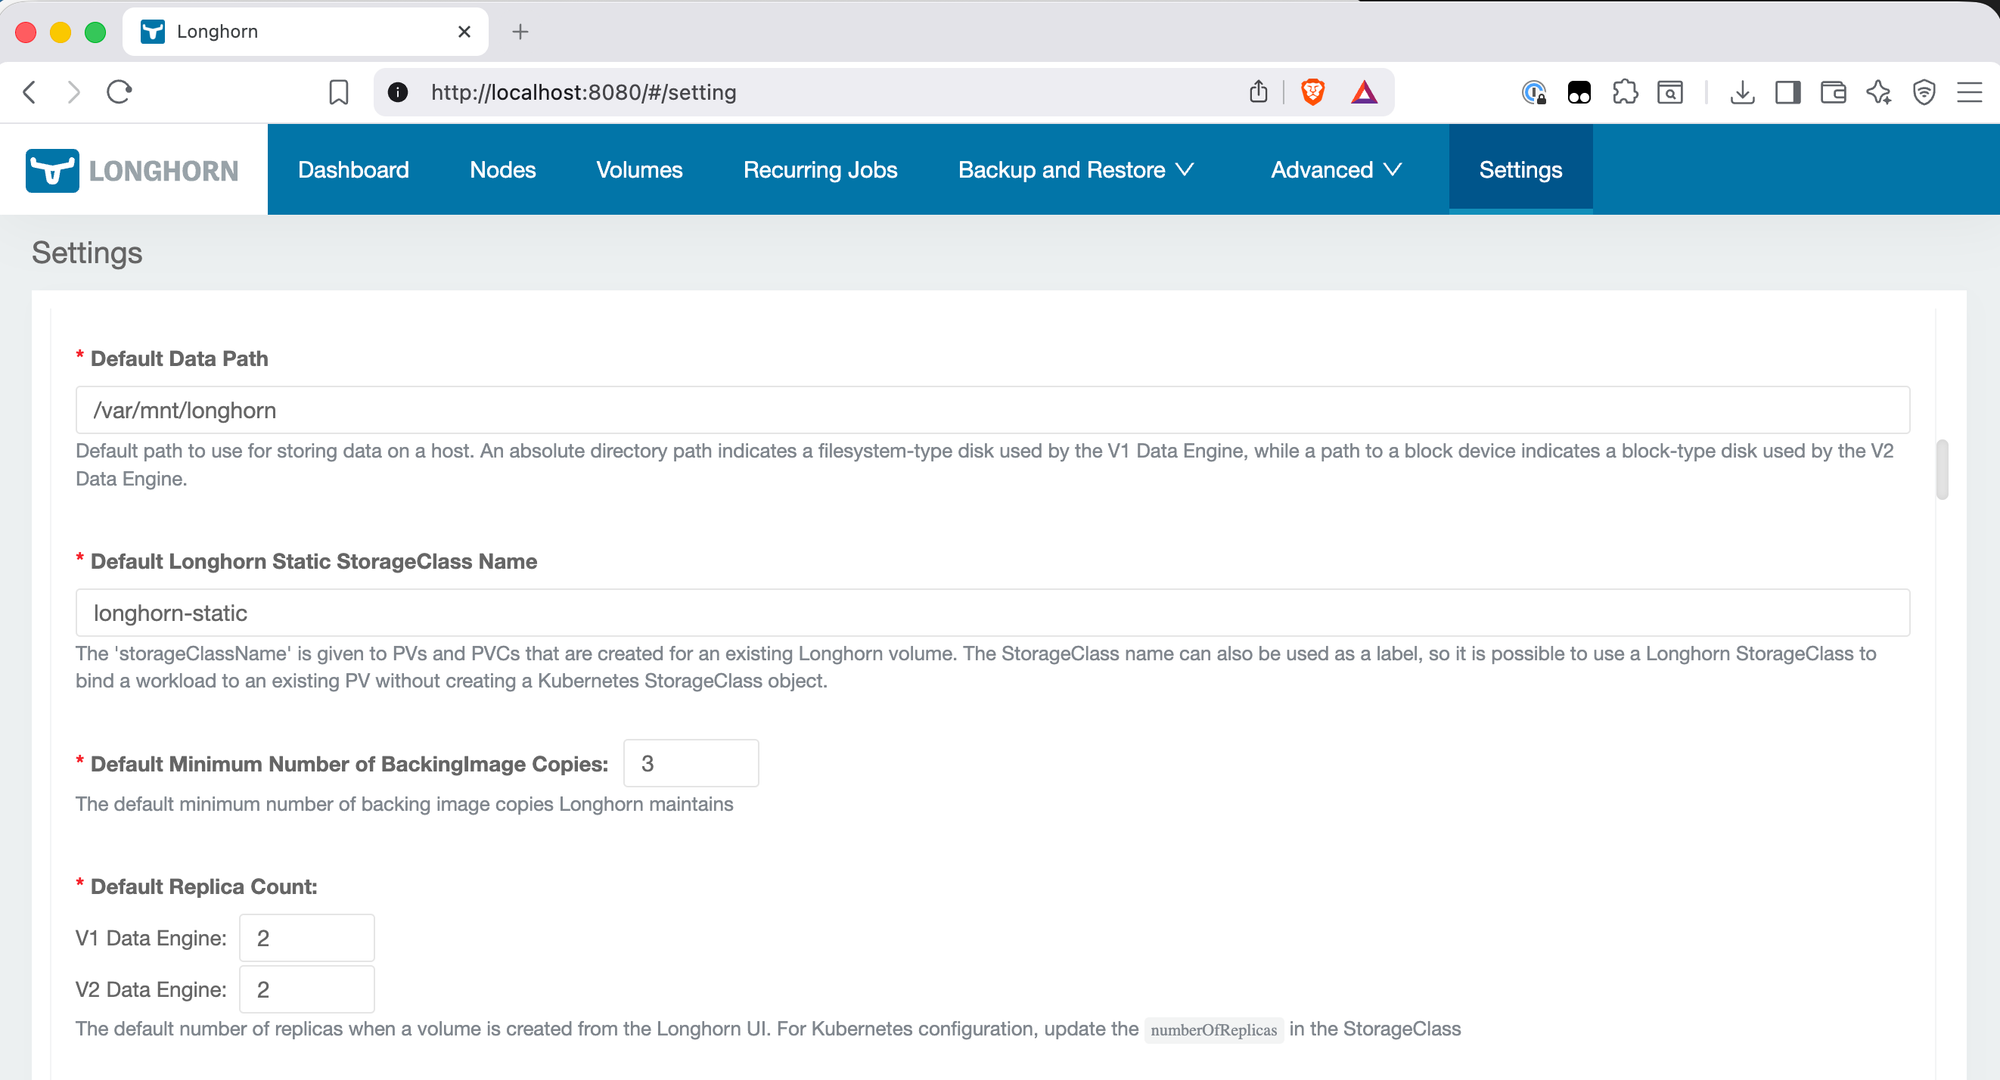
Task: Open Brave Rewards triangle icon
Action: [x=1365, y=91]
